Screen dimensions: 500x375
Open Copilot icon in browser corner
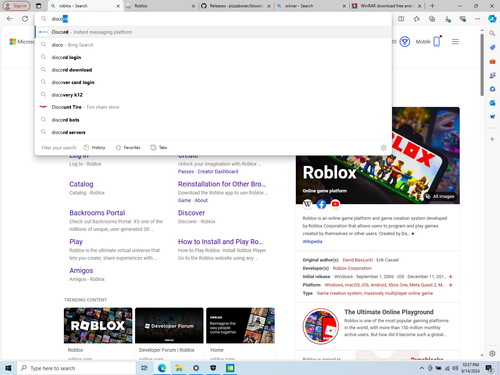tap(492, 19)
